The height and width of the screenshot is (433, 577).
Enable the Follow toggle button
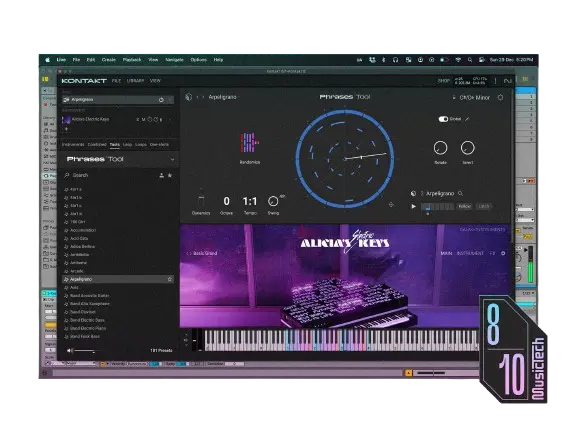pos(464,206)
